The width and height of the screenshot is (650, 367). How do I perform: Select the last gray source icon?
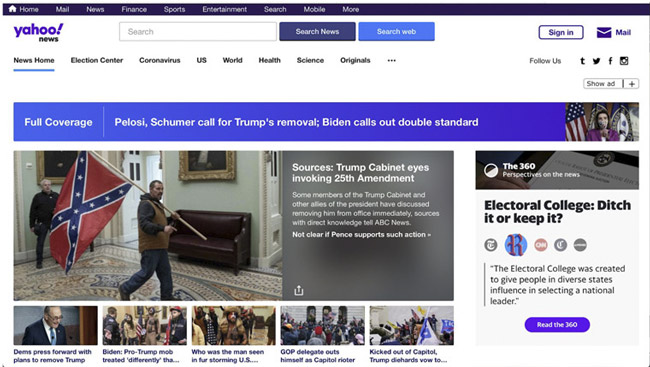coord(580,245)
